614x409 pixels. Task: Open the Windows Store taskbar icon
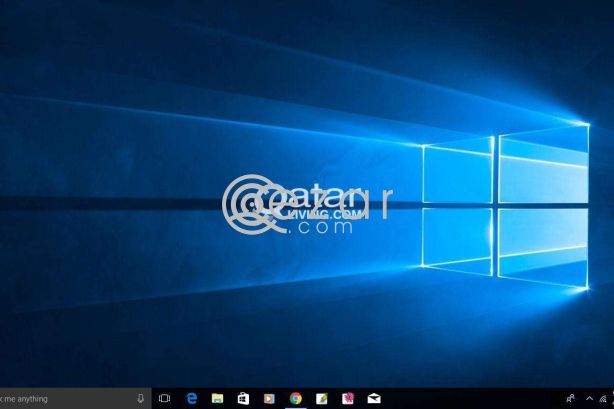[243, 398]
